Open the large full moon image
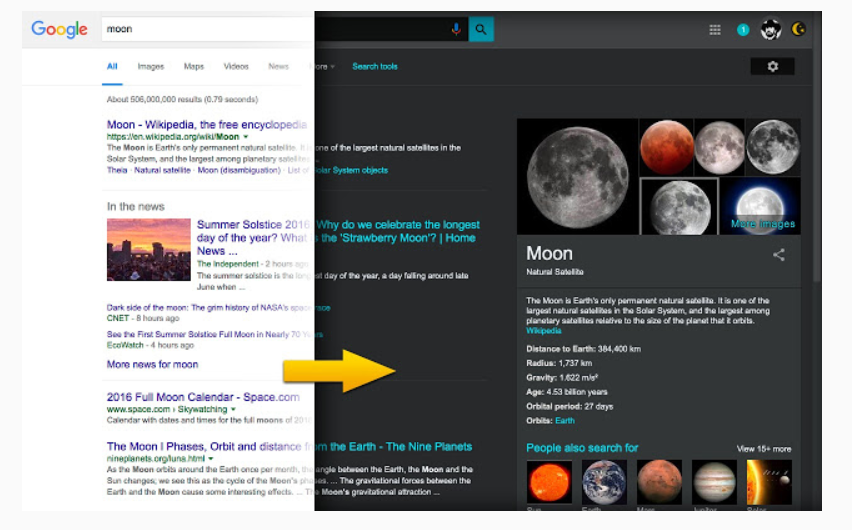This screenshot has width=852, height=530. coord(578,177)
